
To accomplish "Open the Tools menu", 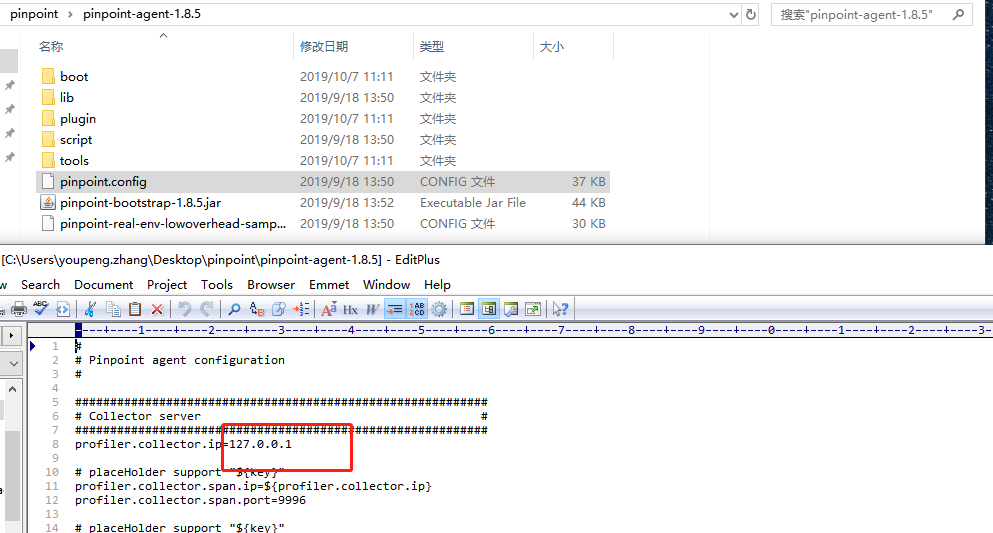I will (217, 285).
